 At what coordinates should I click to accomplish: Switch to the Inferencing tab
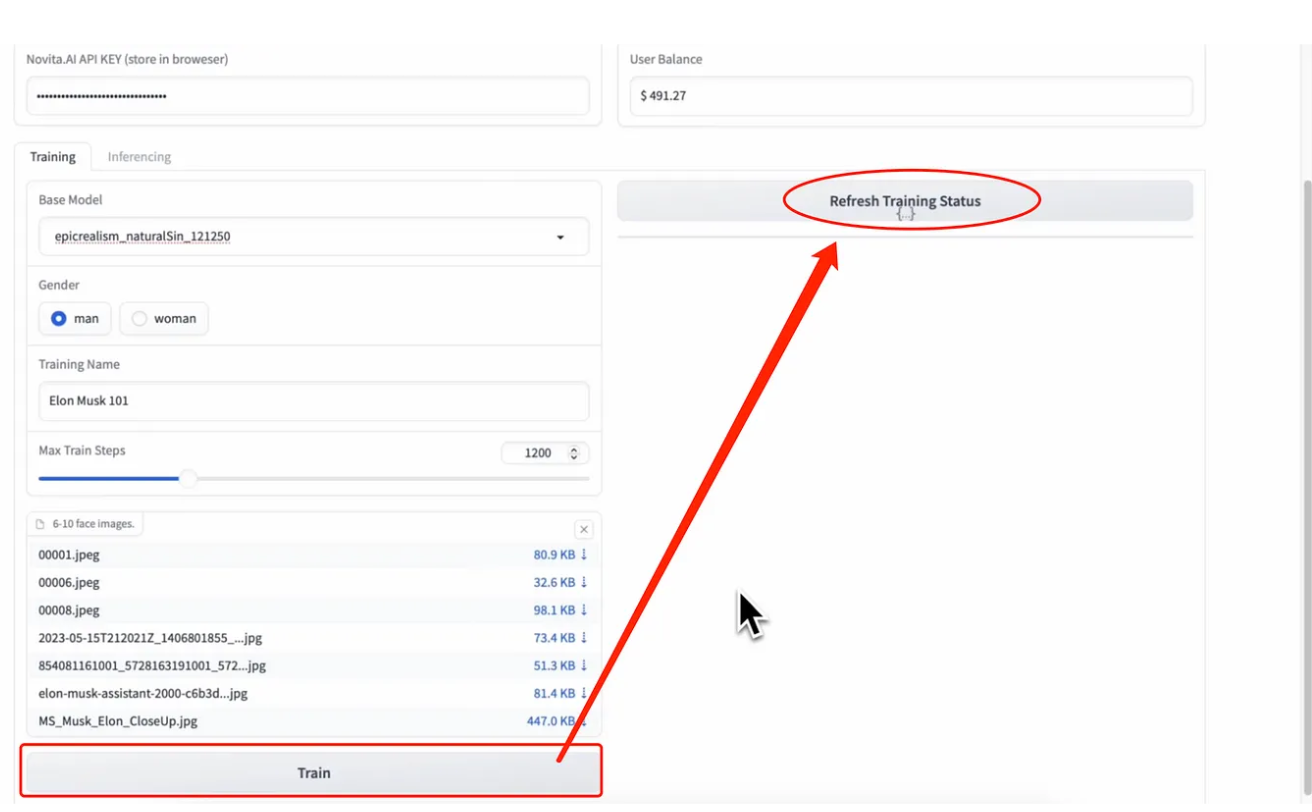(139, 157)
